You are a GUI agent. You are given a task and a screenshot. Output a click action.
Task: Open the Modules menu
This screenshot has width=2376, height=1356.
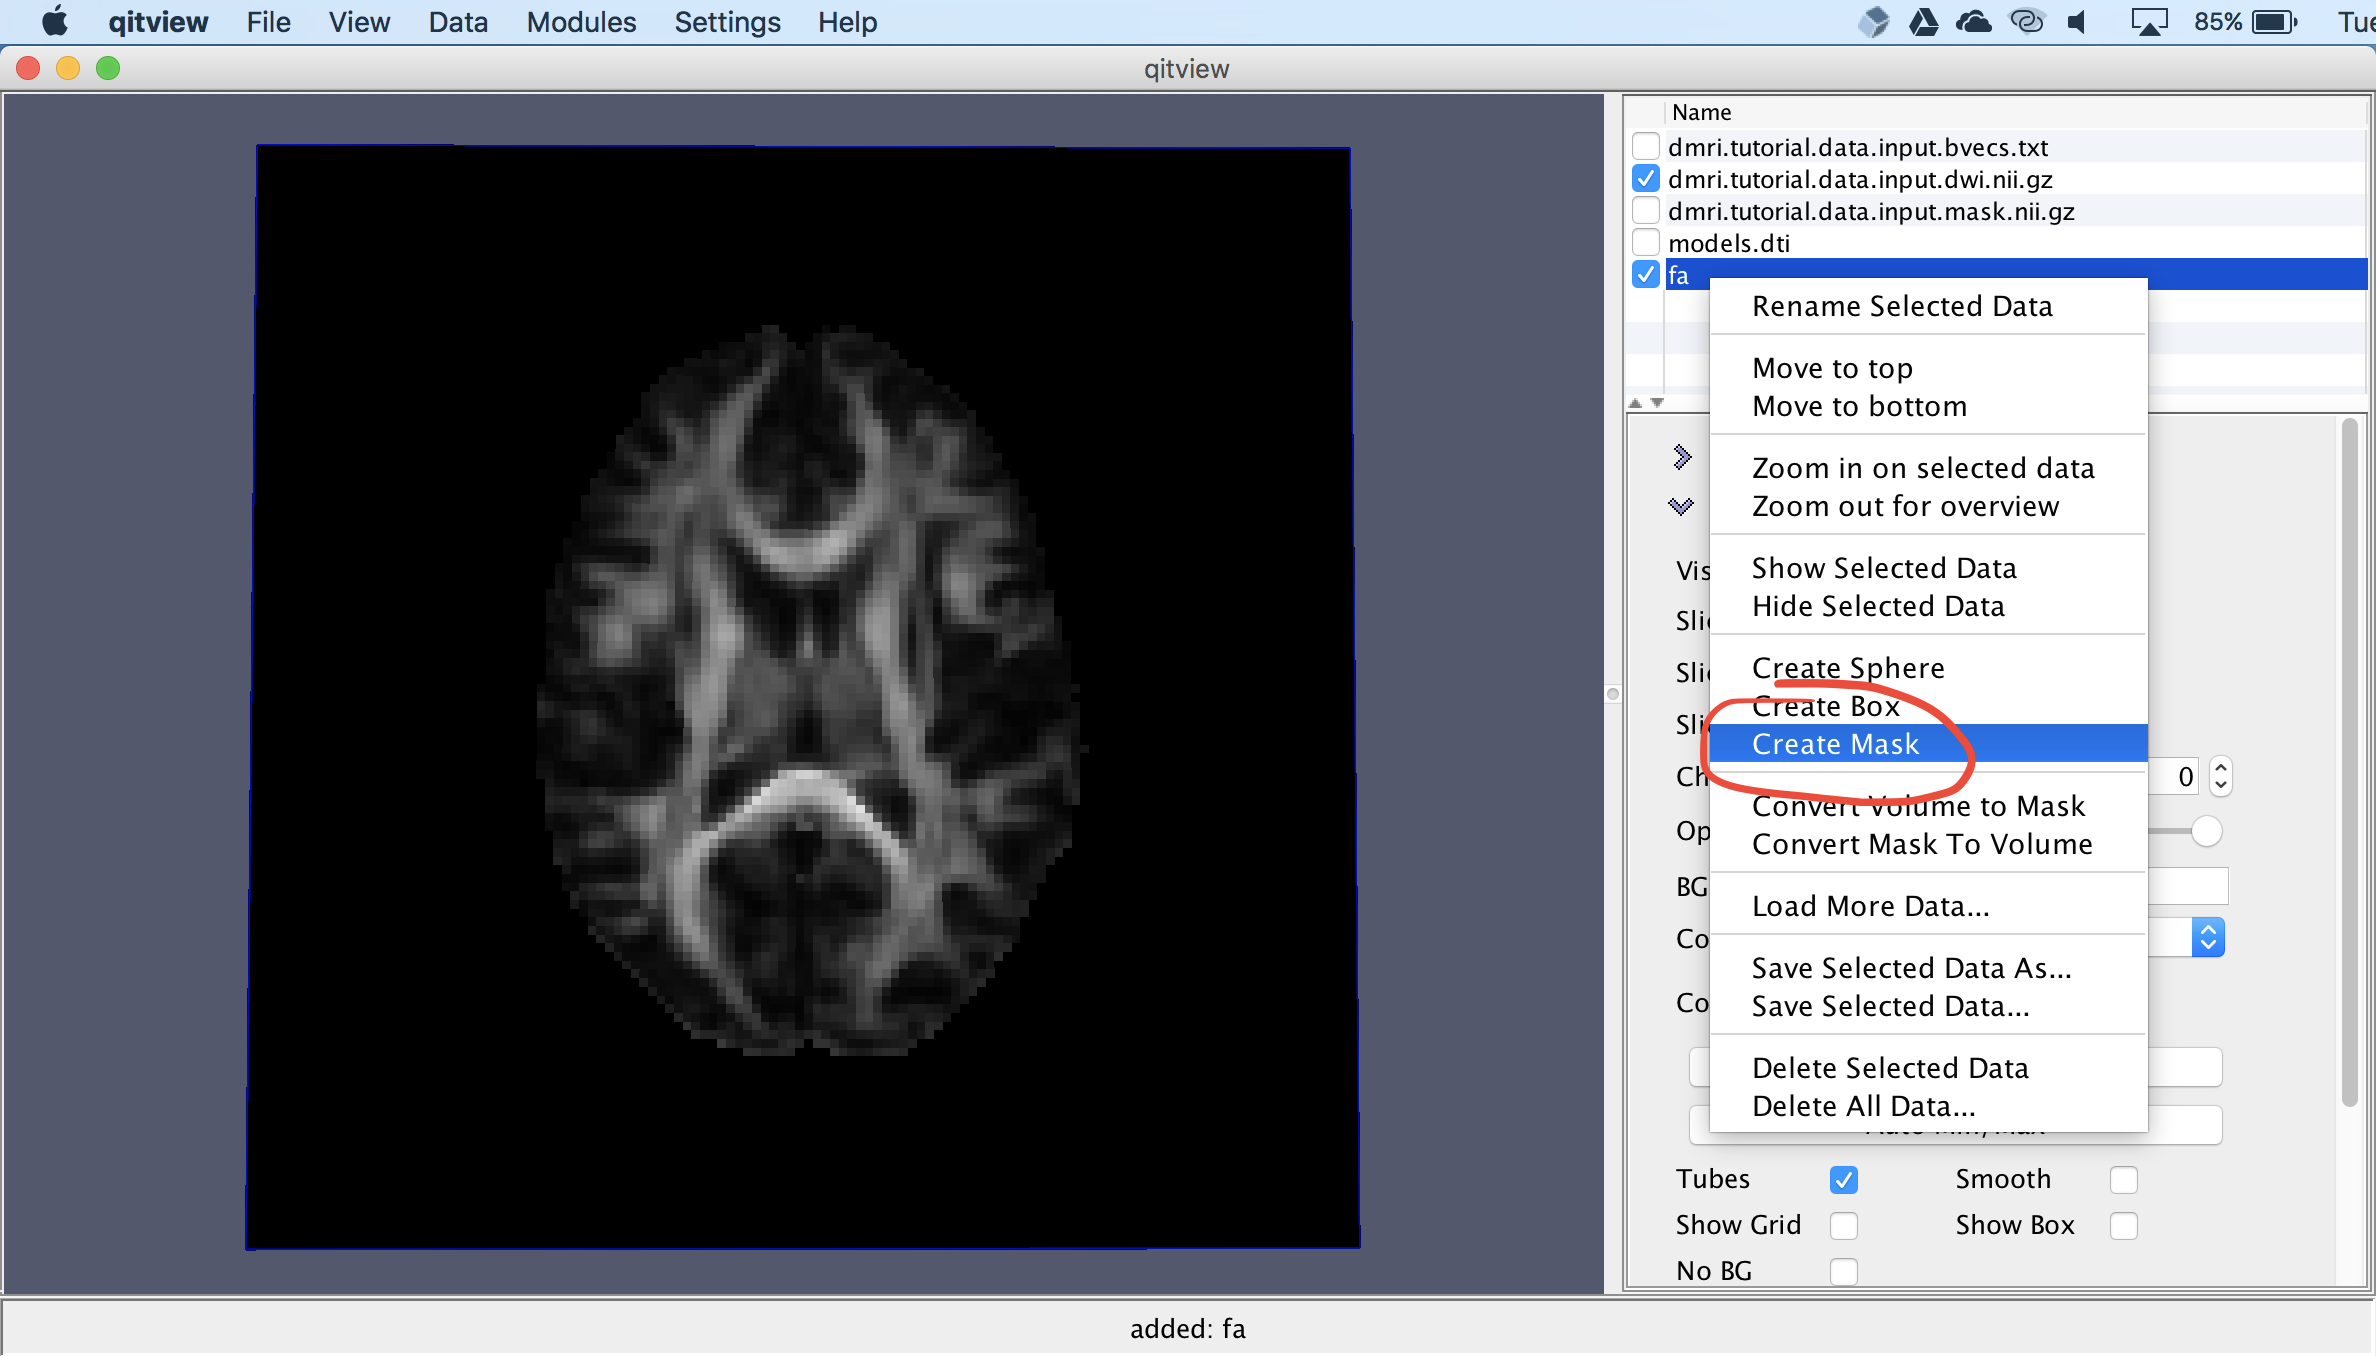pos(581,22)
